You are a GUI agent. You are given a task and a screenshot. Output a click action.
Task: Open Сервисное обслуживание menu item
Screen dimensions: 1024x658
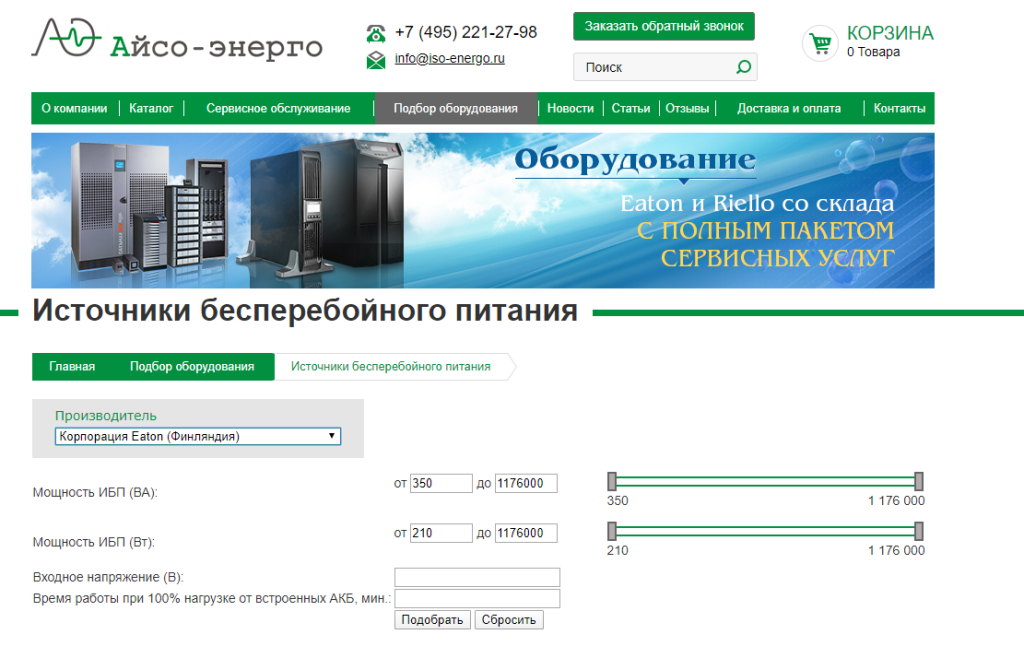[278, 108]
